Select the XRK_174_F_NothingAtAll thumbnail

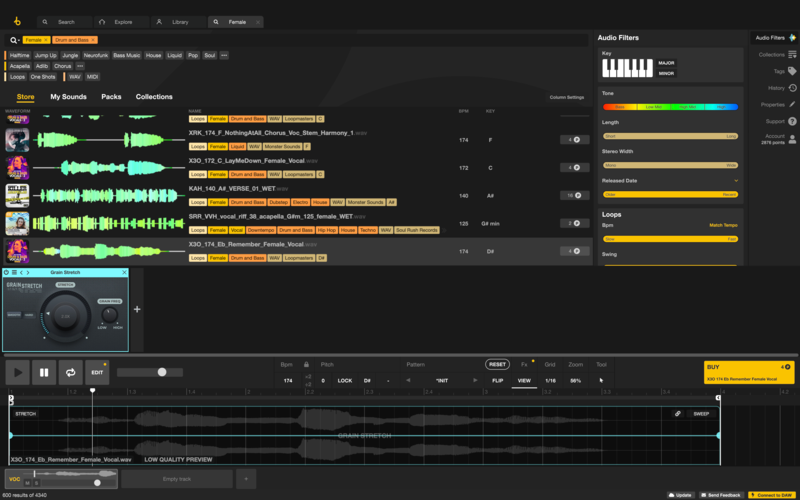(x=17, y=140)
